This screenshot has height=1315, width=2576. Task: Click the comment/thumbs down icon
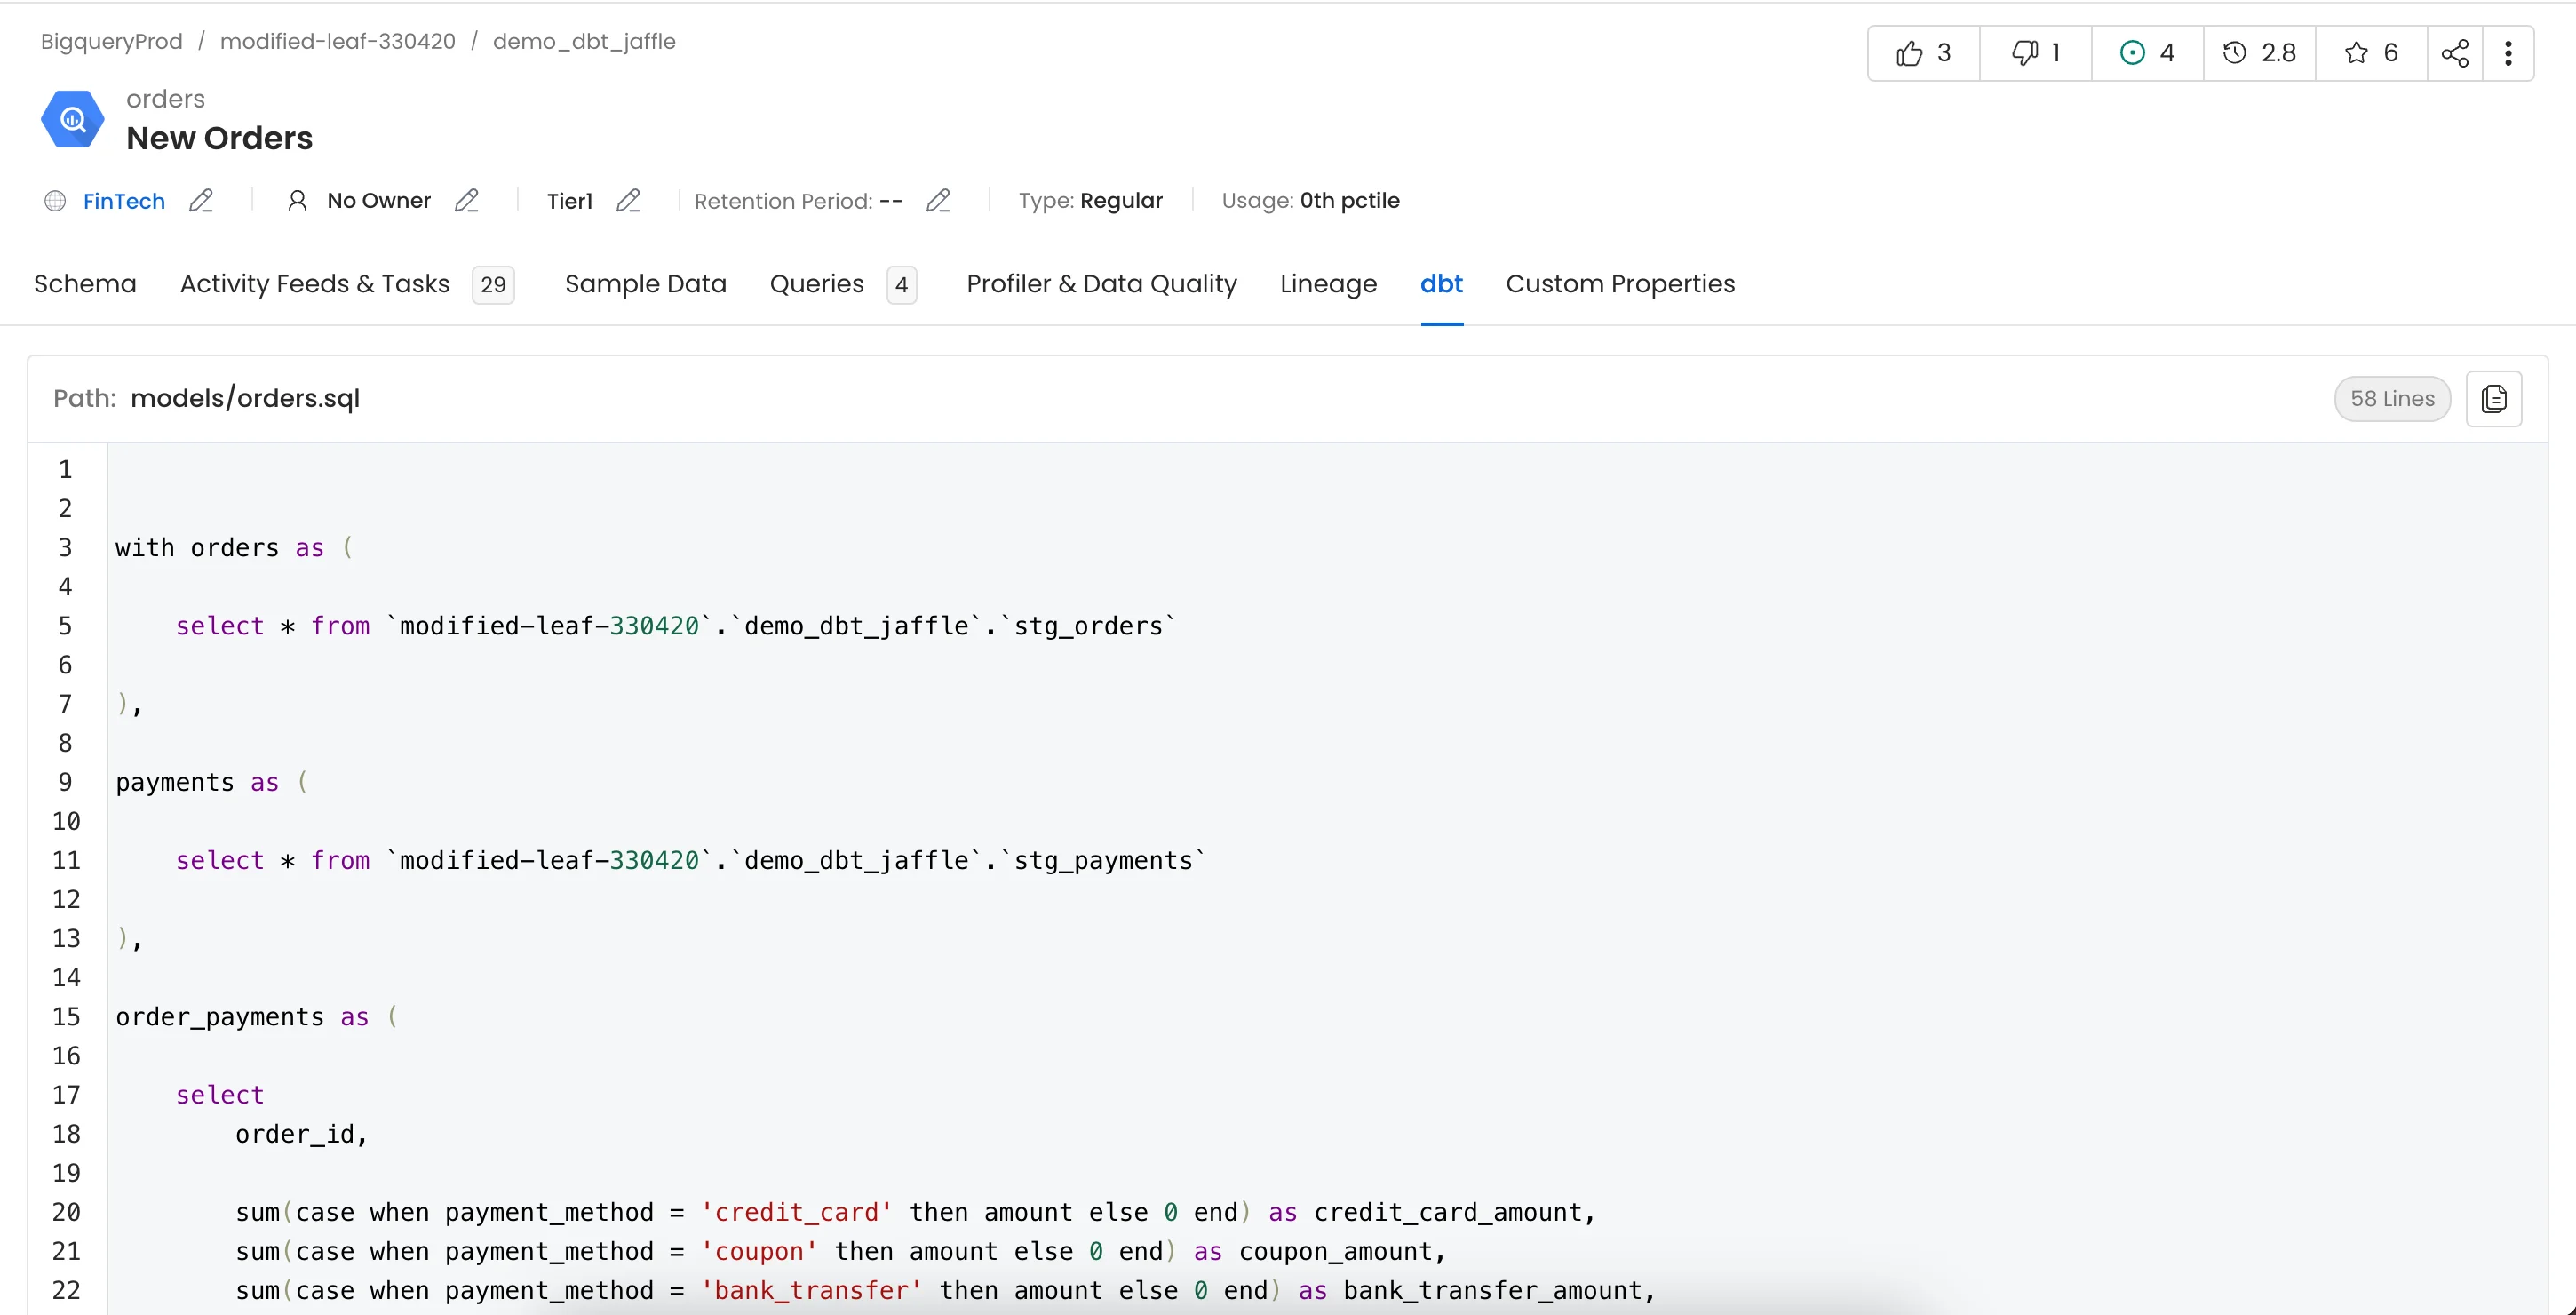2028,51
